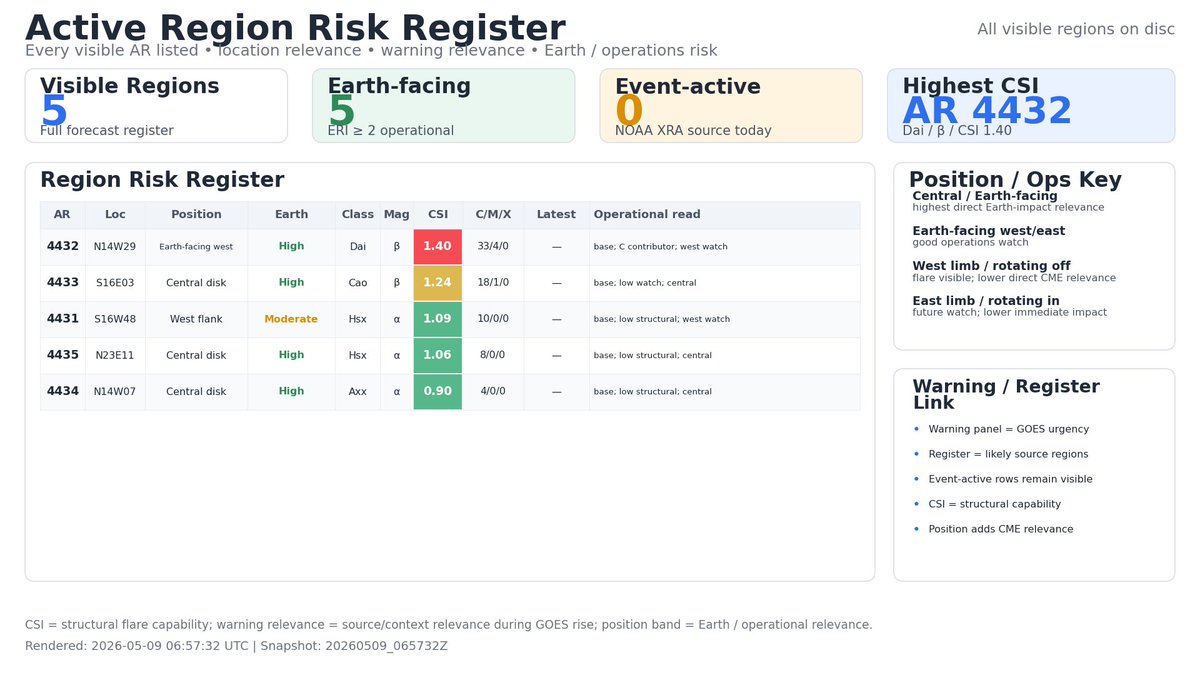Click the CSI column header
The width and height of the screenshot is (1200, 675).
(x=438, y=215)
